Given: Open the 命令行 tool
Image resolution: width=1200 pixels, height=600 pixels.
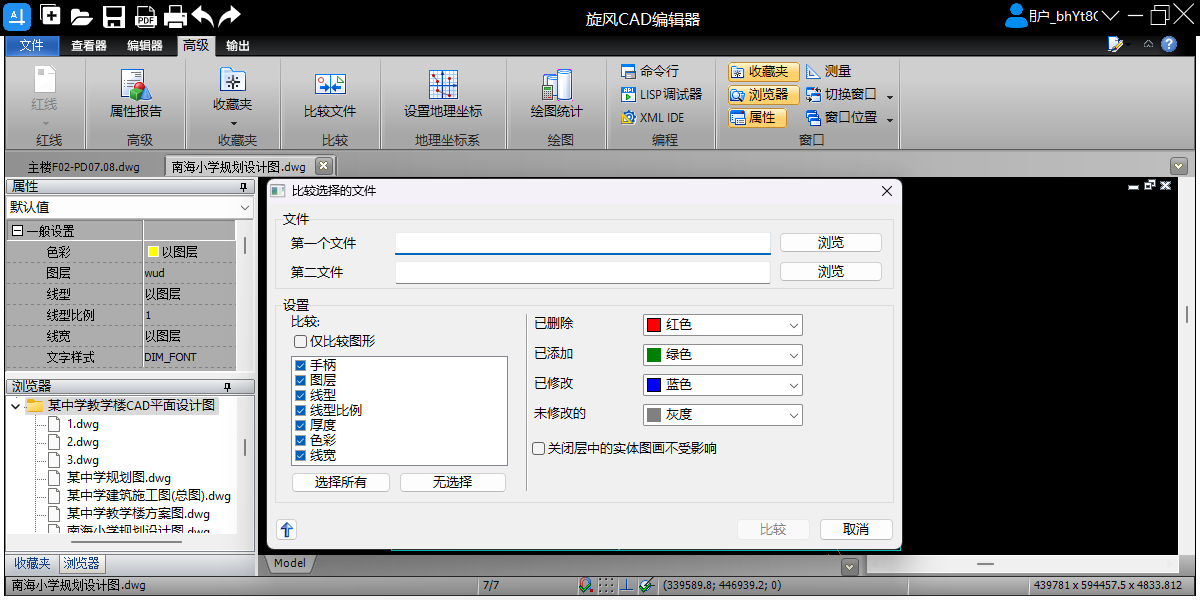Looking at the screenshot, I should pyautogui.click(x=650, y=71).
